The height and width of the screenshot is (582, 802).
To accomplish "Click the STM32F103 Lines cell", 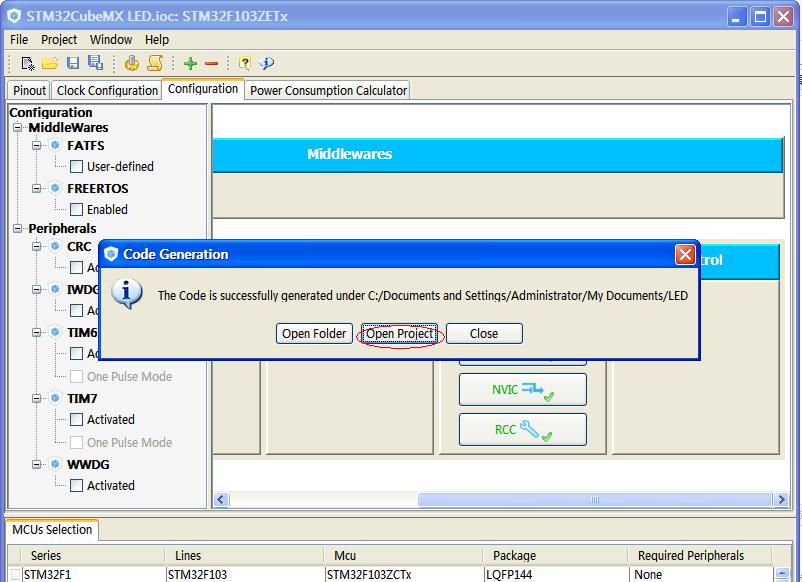I will click(245, 574).
